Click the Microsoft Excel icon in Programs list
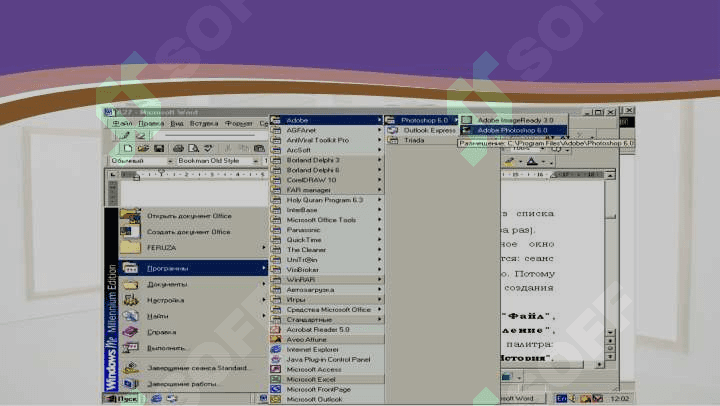The width and height of the screenshot is (720, 406). [x=276, y=379]
